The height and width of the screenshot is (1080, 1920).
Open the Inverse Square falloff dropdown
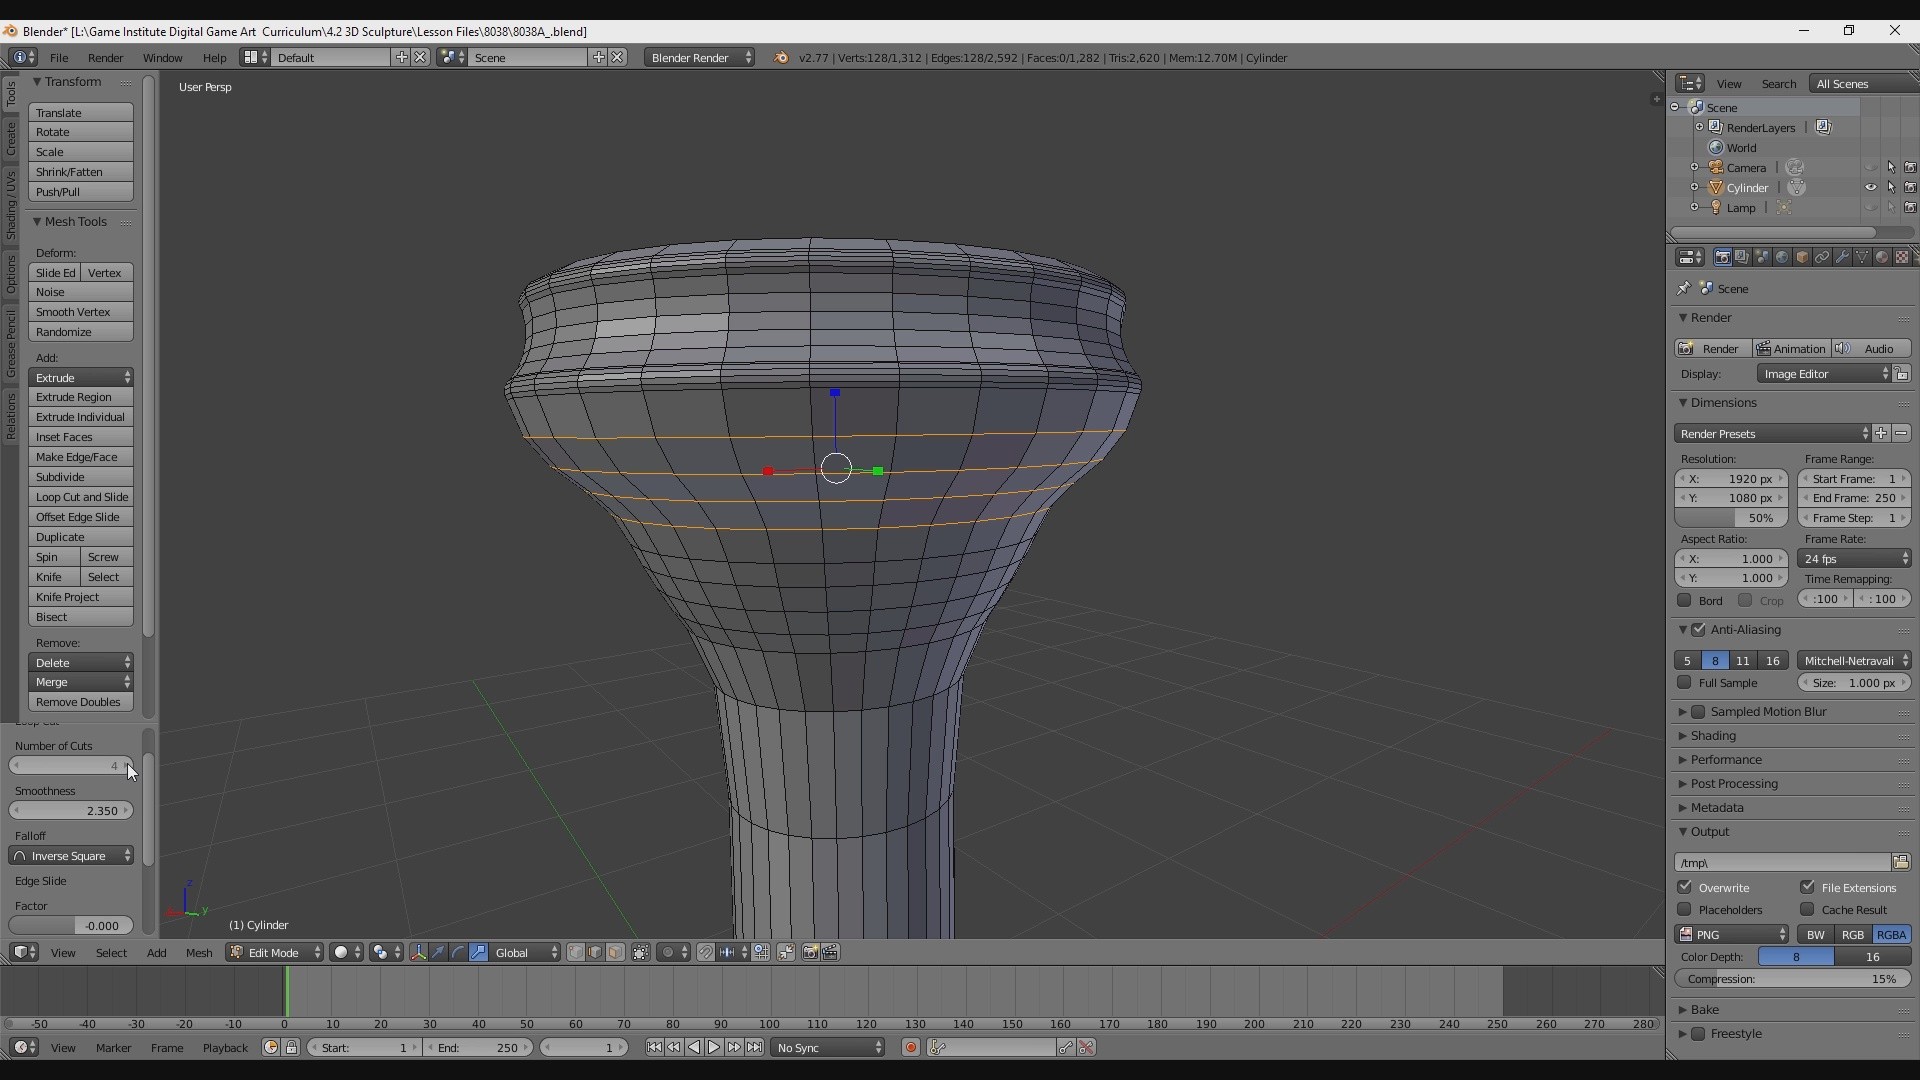tap(71, 856)
